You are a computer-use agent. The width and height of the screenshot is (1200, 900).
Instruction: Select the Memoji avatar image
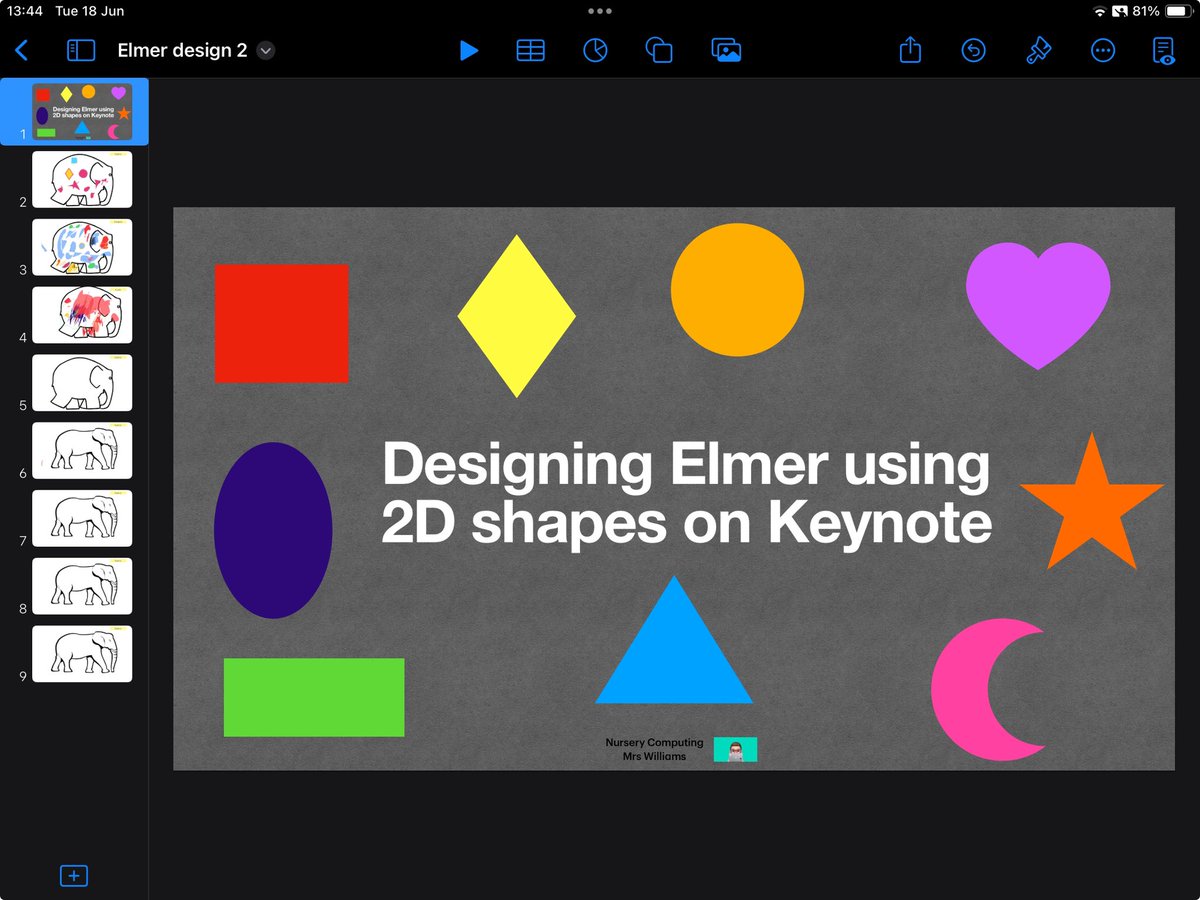coord(735,750)
